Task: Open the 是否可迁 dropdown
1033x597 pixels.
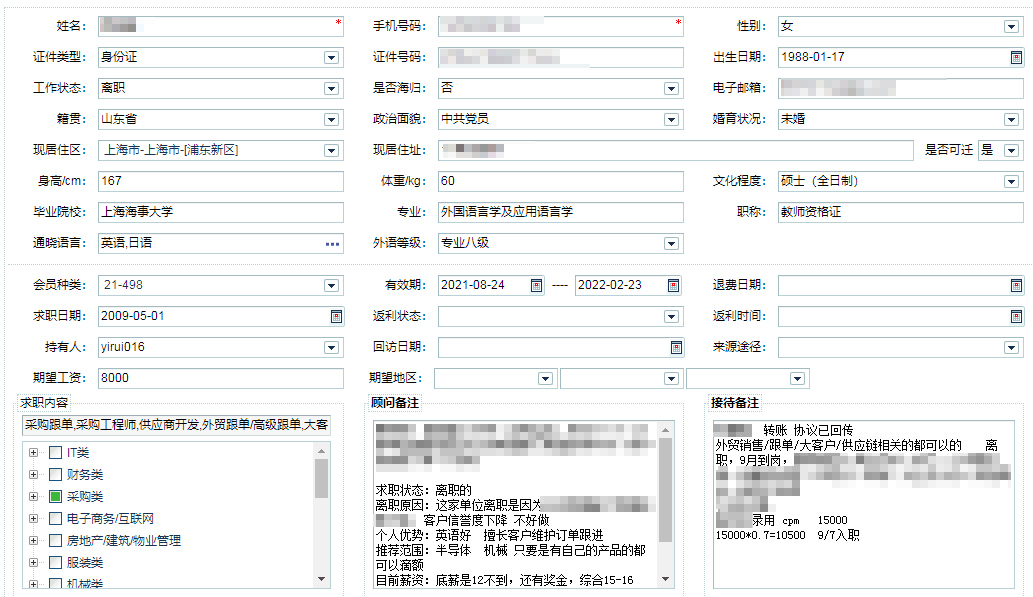Action: (1011, 150)
